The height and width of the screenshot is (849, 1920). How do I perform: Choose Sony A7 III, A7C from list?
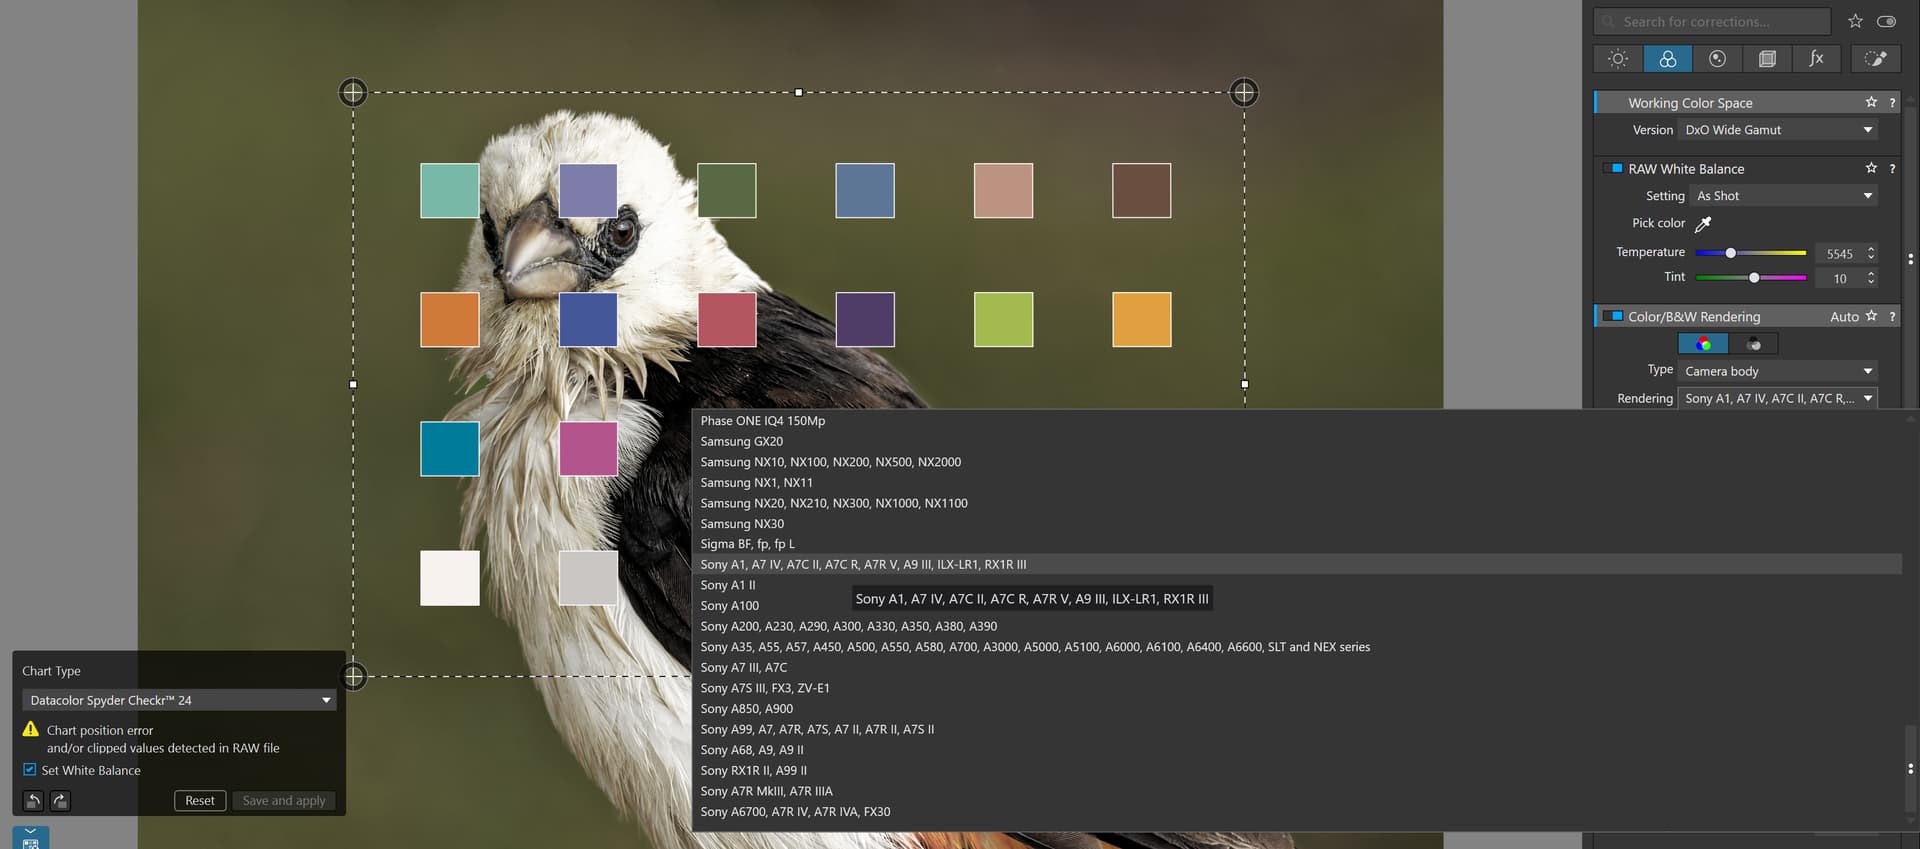[743, 668]
